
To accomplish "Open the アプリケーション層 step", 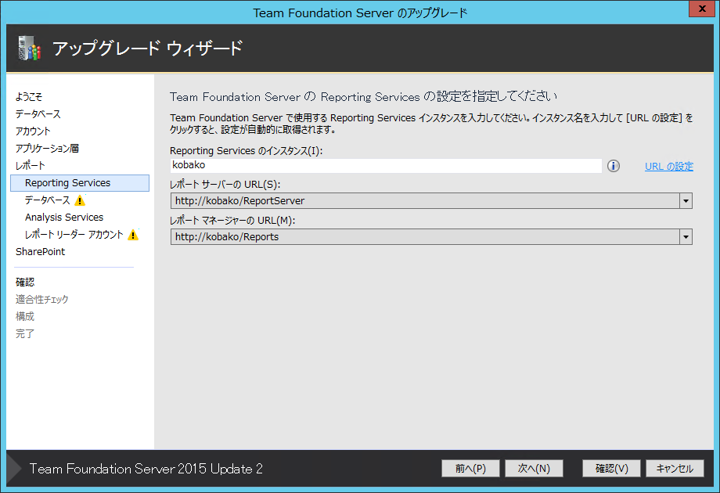I will [46, 148].
